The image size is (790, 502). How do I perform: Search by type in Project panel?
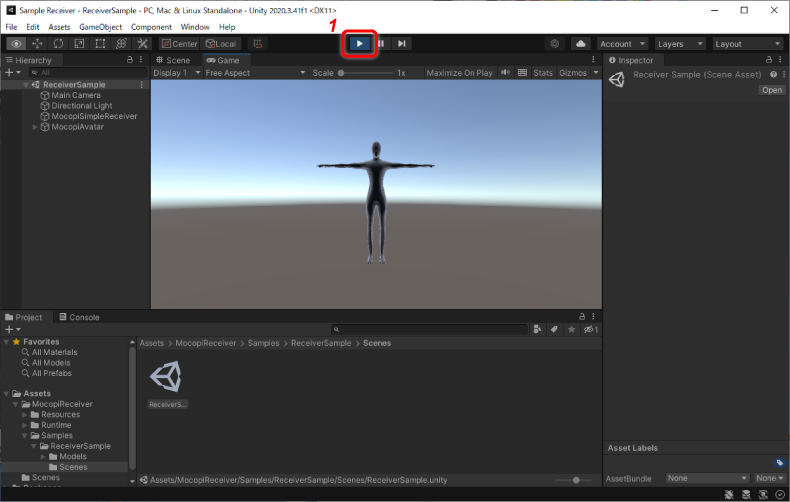537,329
